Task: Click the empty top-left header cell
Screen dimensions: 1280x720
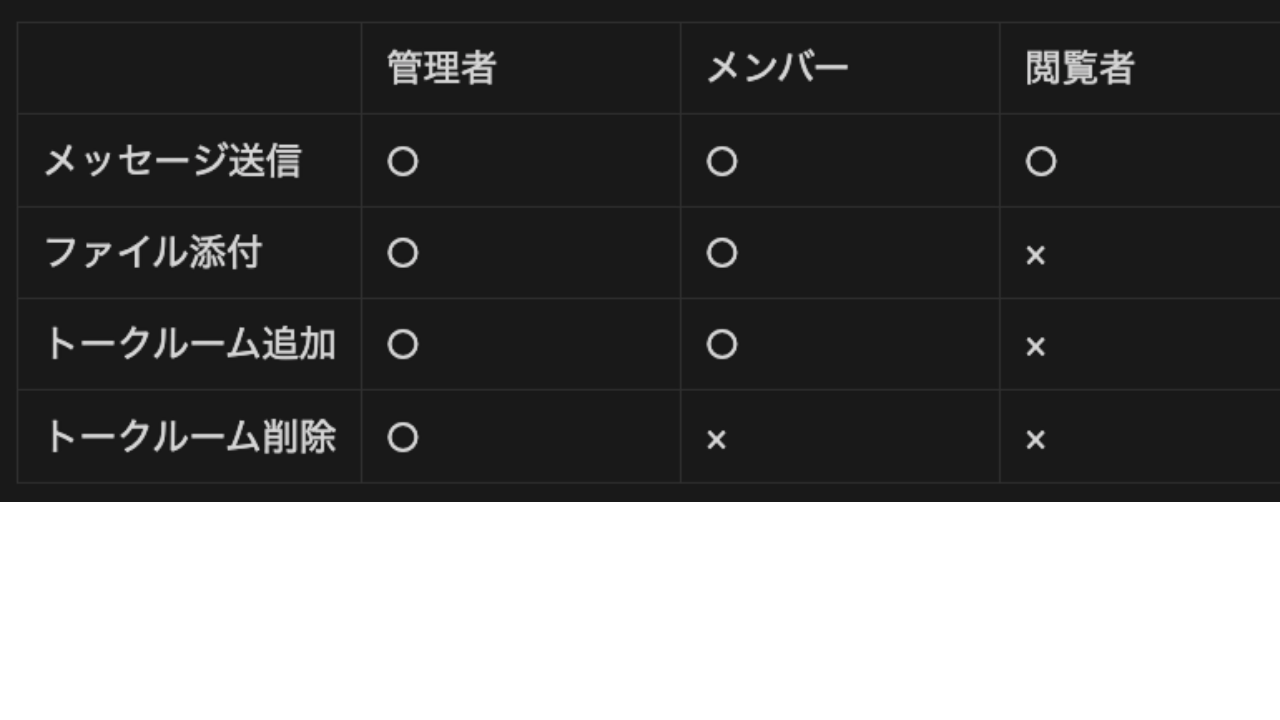Action: [x=189, y=68]
